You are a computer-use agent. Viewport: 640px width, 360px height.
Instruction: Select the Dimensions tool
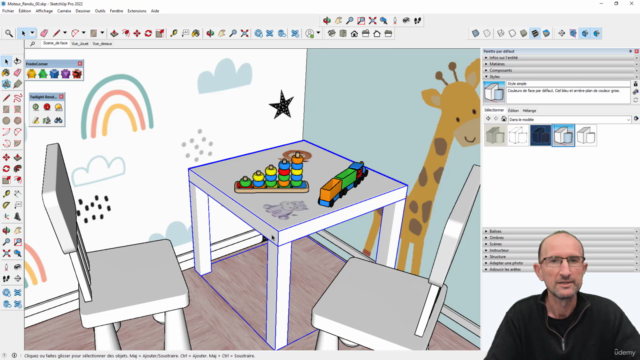[18, 194]
